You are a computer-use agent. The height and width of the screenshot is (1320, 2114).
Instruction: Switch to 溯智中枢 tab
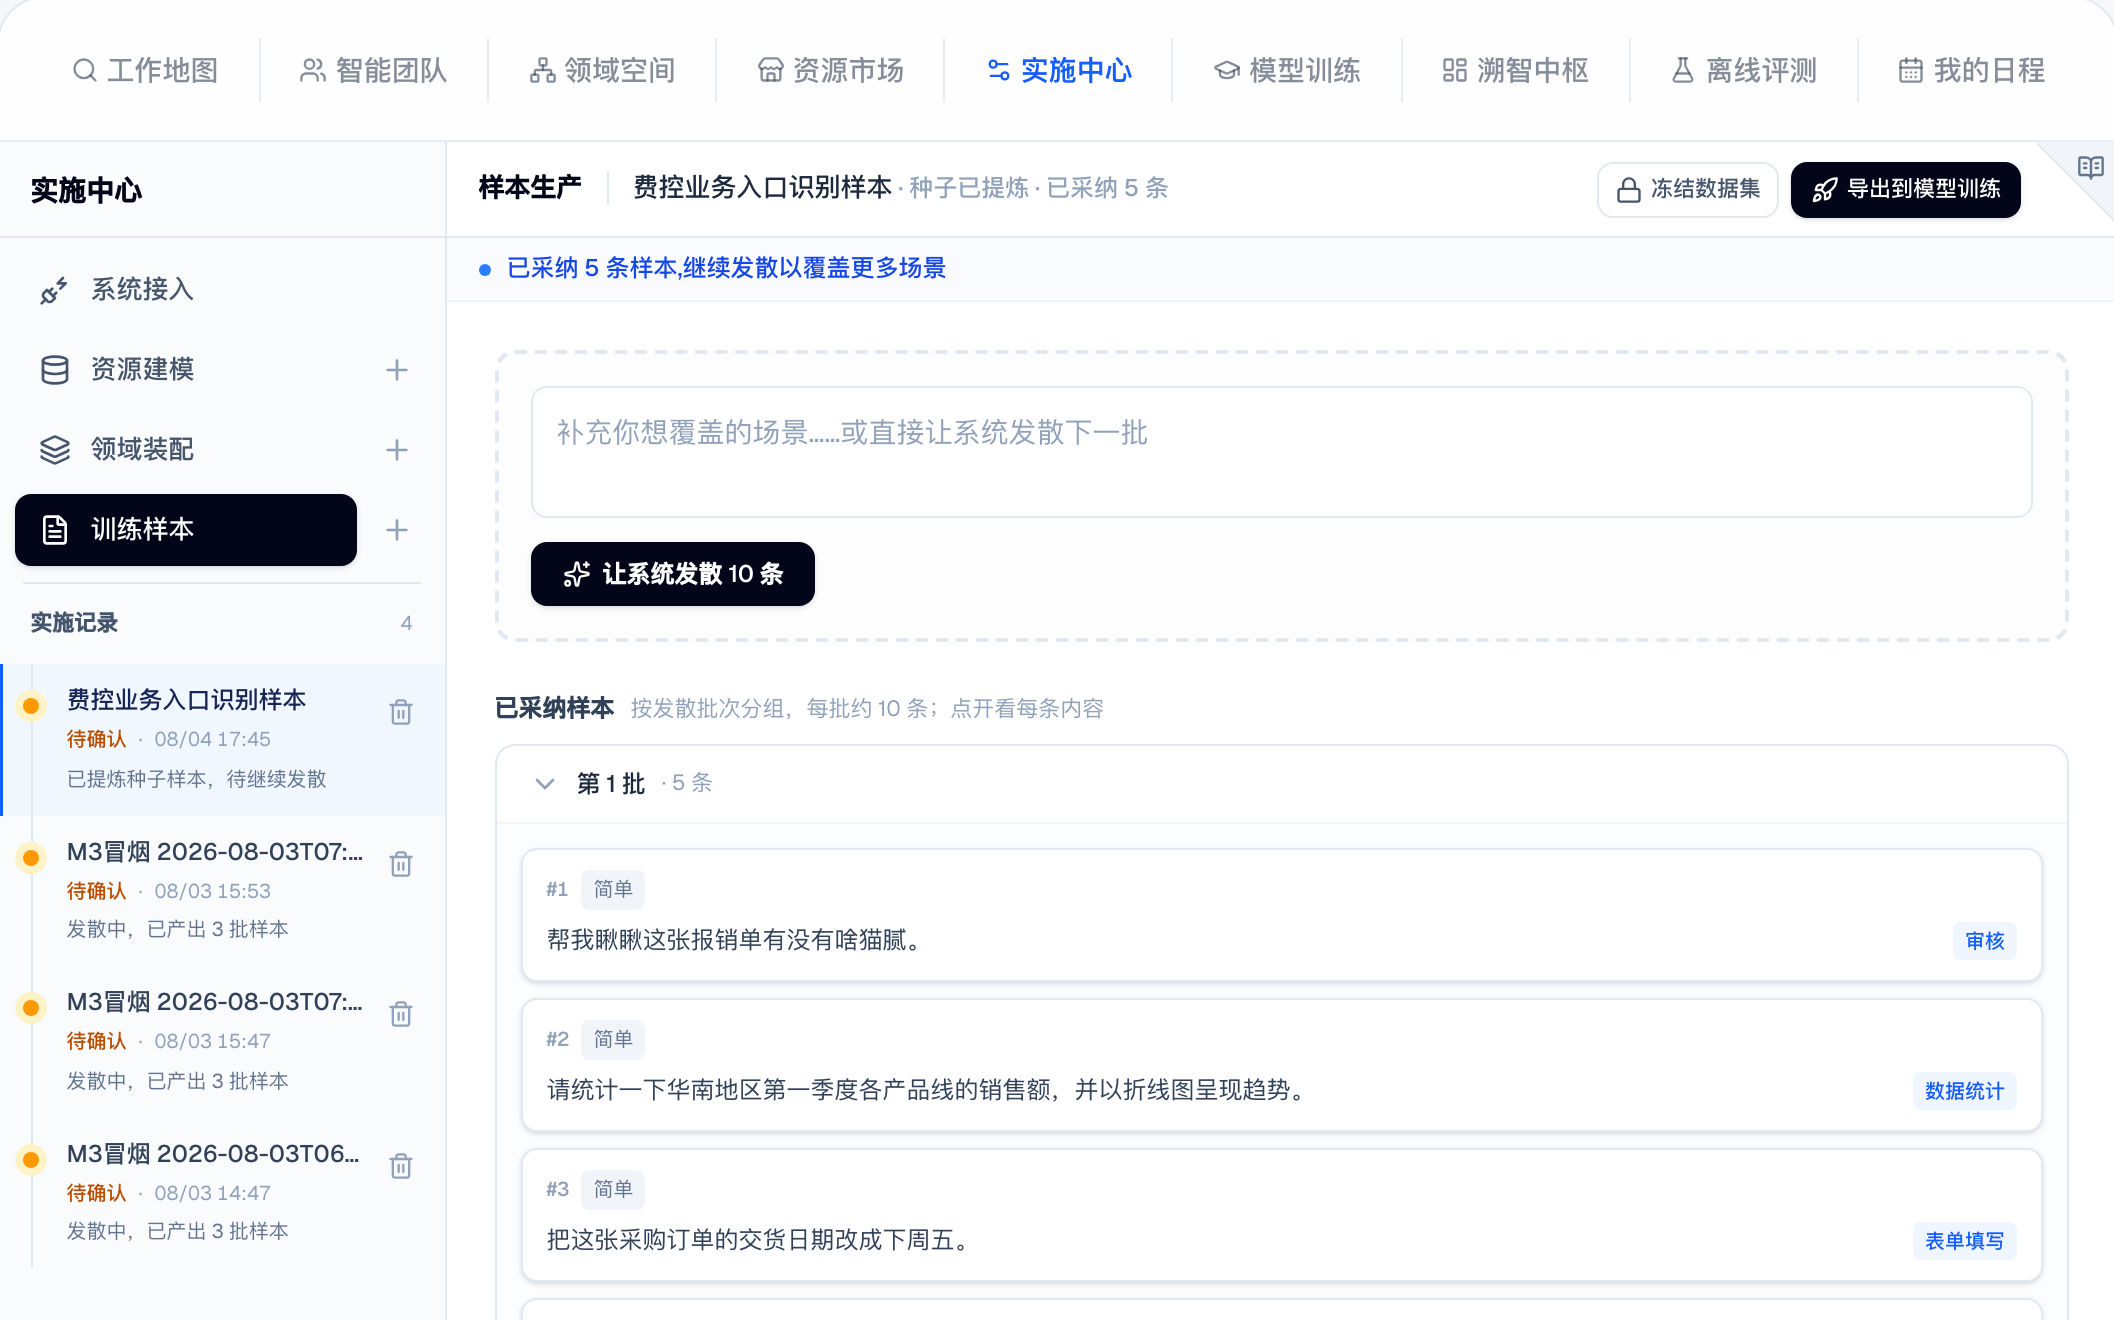(x=1515, y=70)
